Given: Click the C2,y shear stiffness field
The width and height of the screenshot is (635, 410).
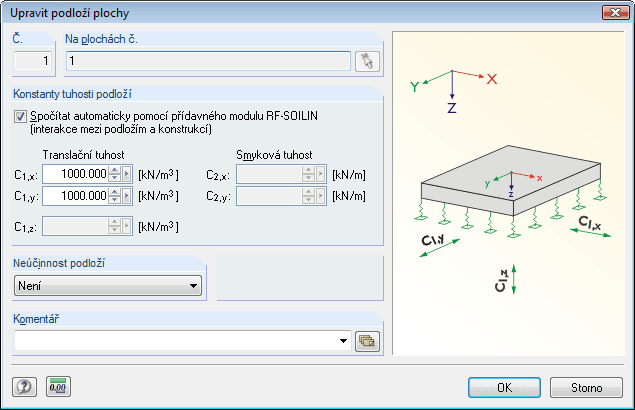Looking at the screenshot, I should coord(270,196).
